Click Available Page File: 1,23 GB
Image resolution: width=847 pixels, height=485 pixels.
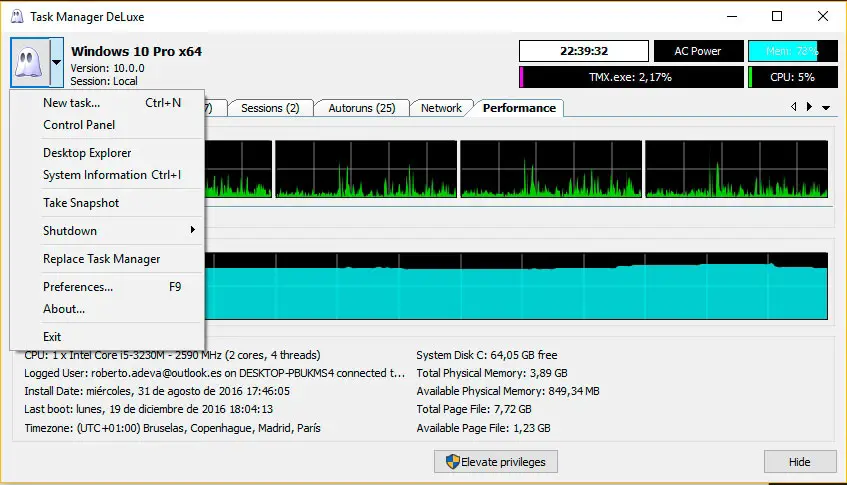[483, 428]
